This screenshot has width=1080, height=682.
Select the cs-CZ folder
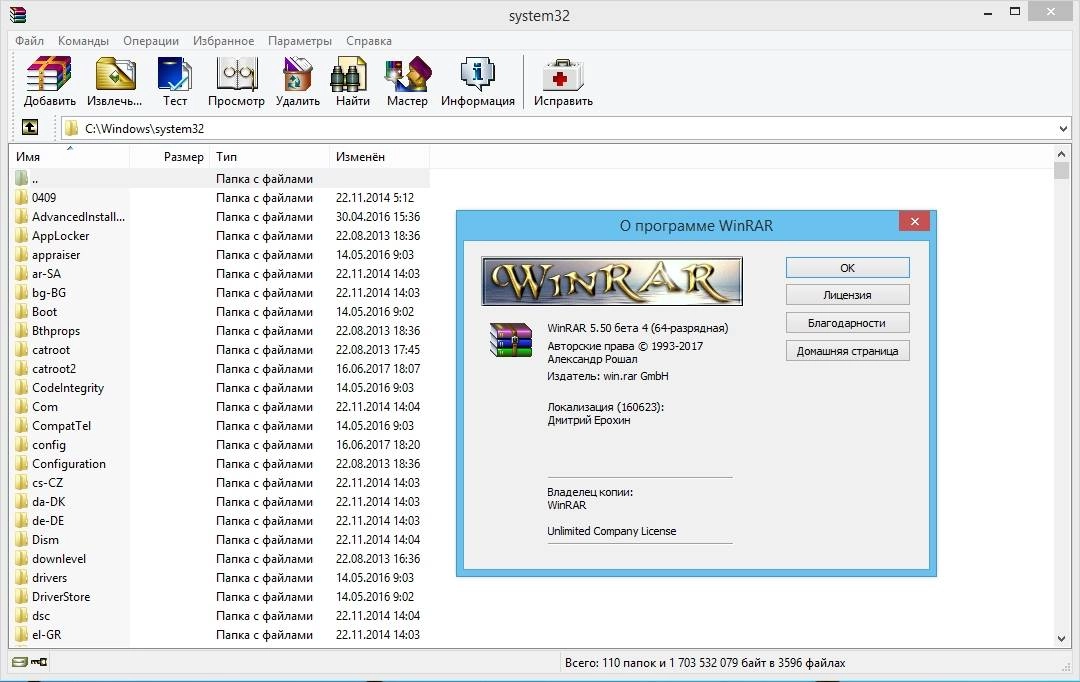(48, 483)
